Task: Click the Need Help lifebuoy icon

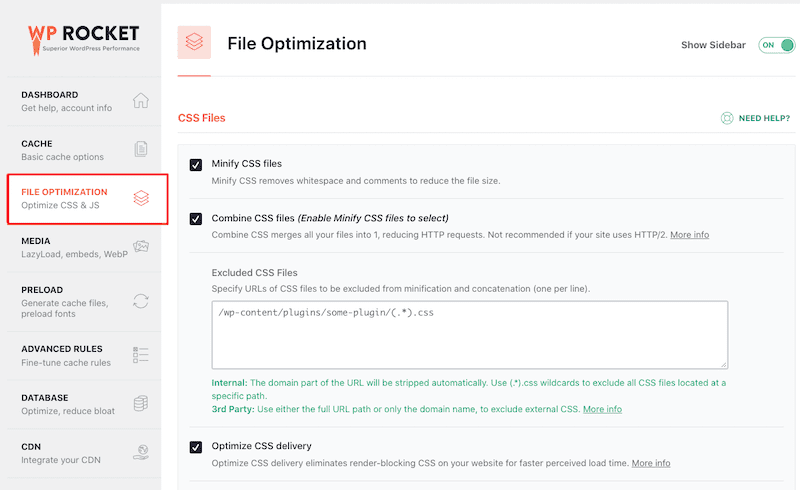Action: tap(727, 118)
